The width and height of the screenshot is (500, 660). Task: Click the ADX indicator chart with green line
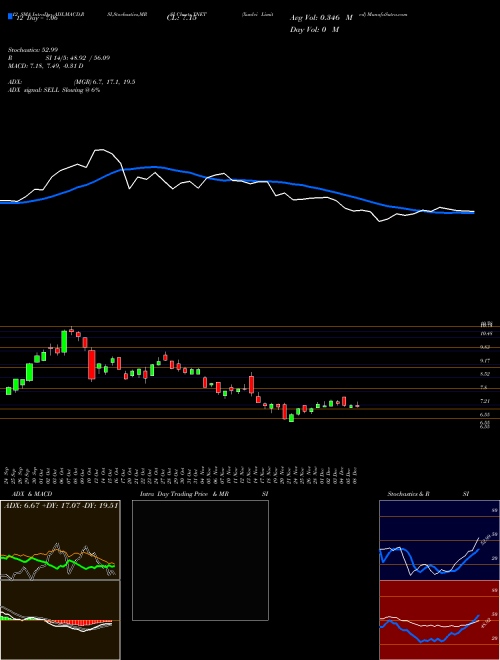(60, 540)
